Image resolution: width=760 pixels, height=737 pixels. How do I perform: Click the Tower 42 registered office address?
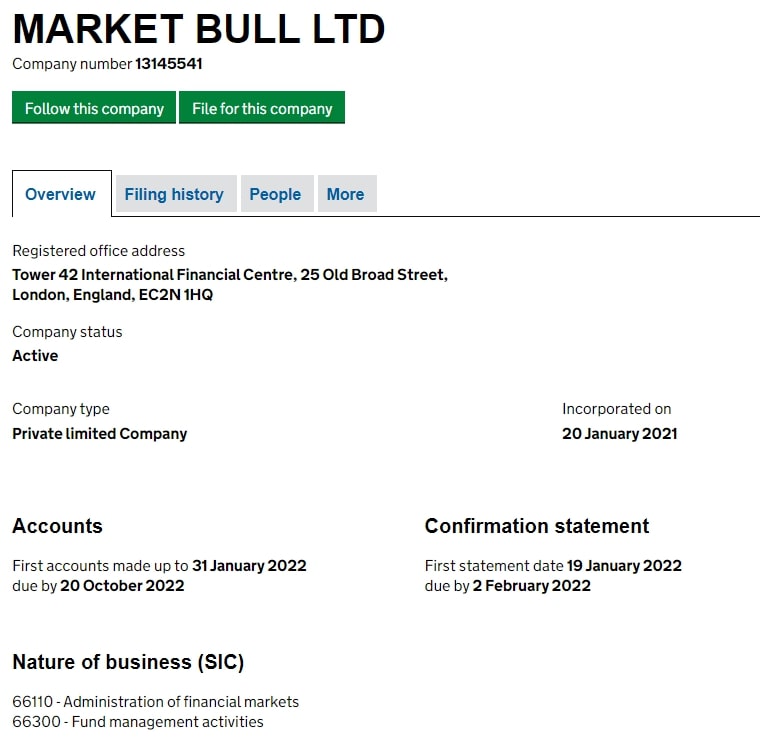[230, 284]
